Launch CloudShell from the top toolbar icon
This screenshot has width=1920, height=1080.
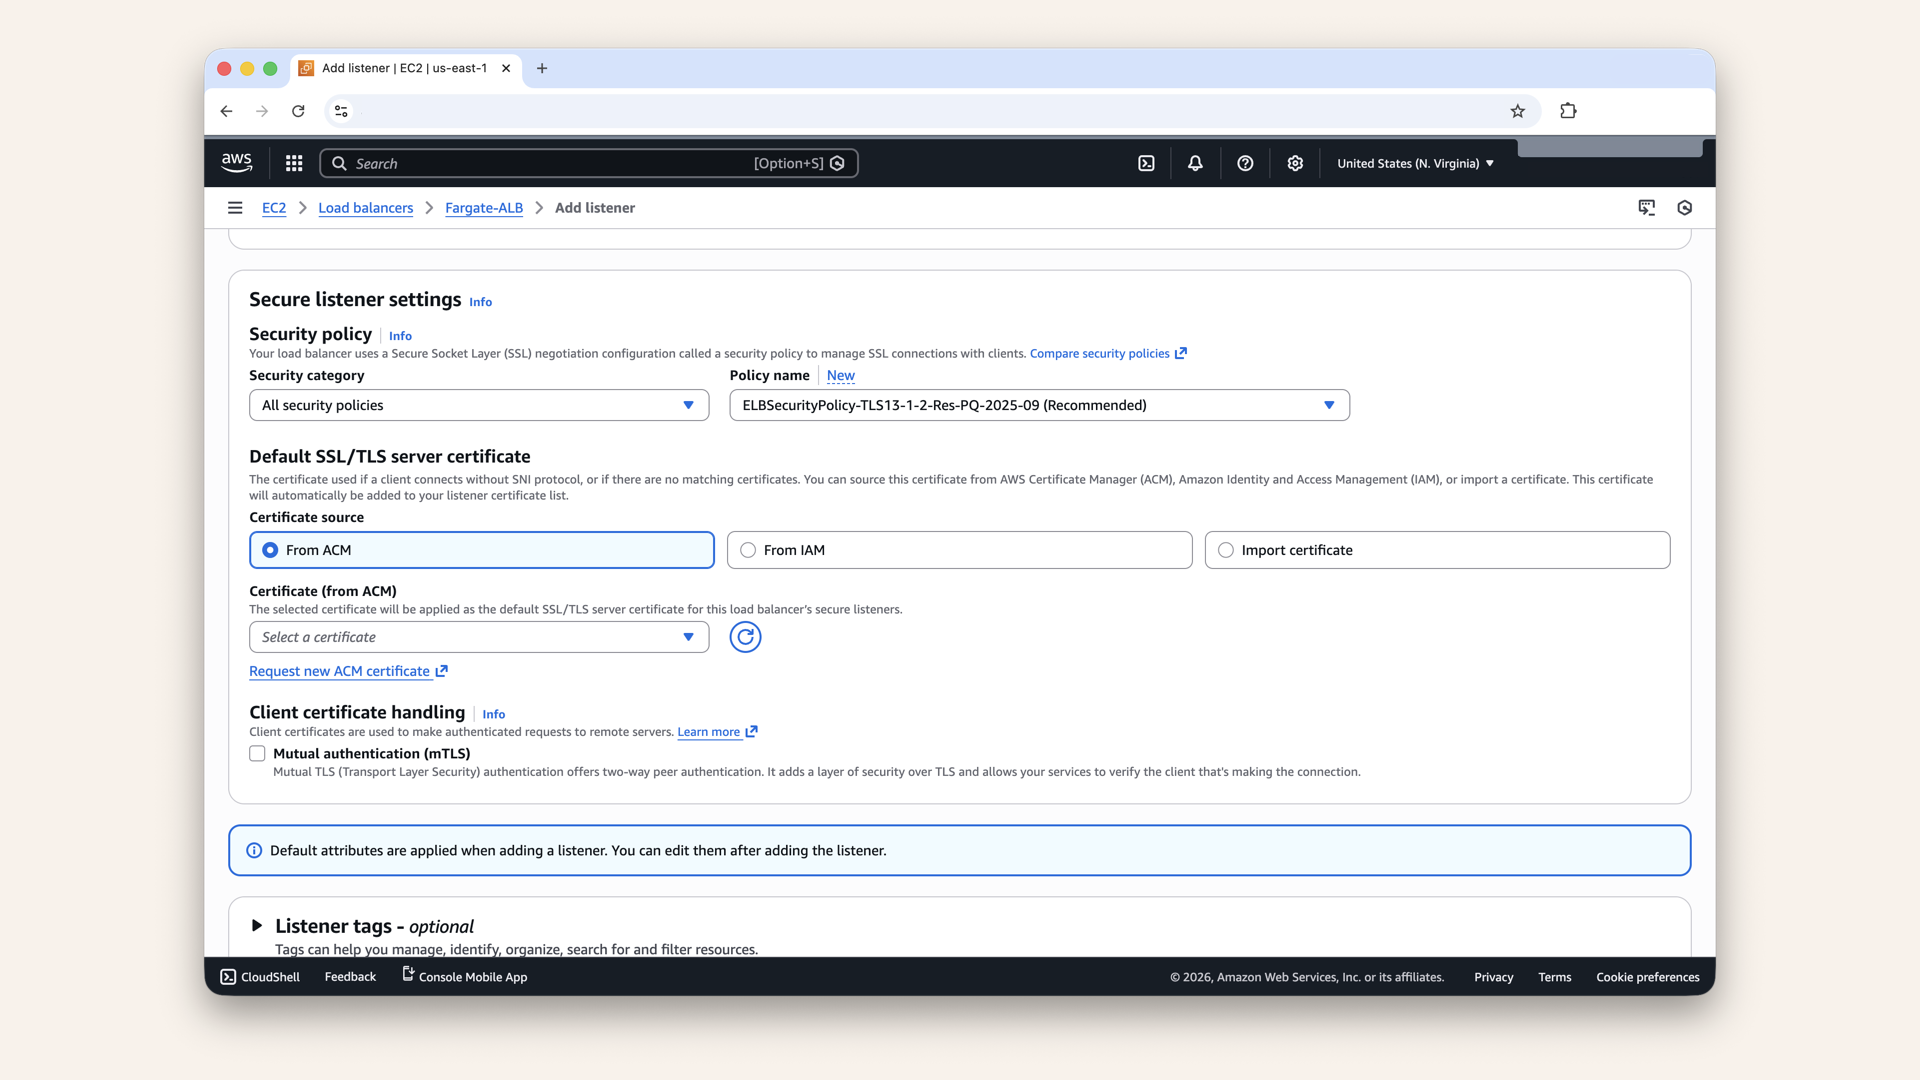1146,162
